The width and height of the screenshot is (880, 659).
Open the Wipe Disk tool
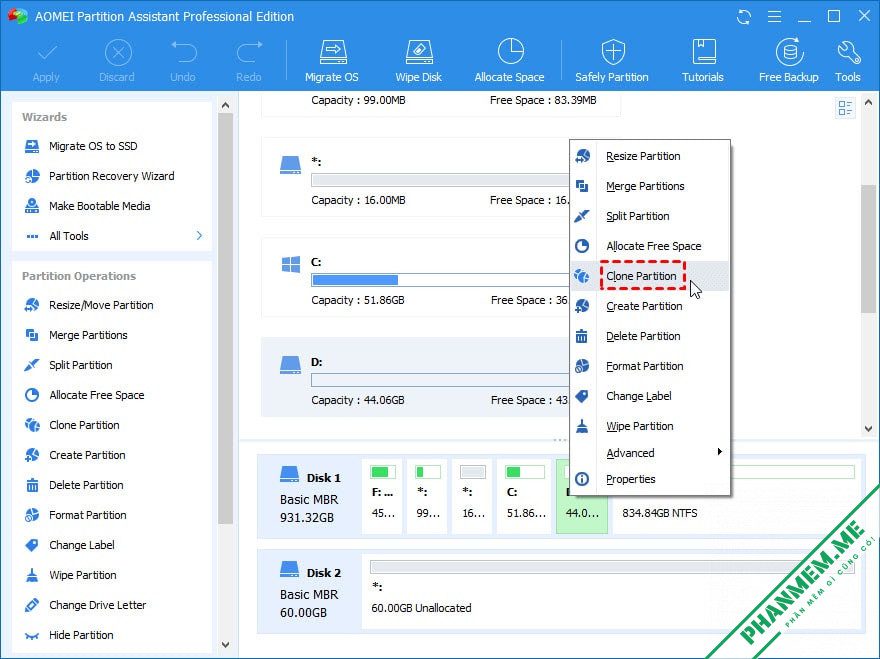coord(418,61)
